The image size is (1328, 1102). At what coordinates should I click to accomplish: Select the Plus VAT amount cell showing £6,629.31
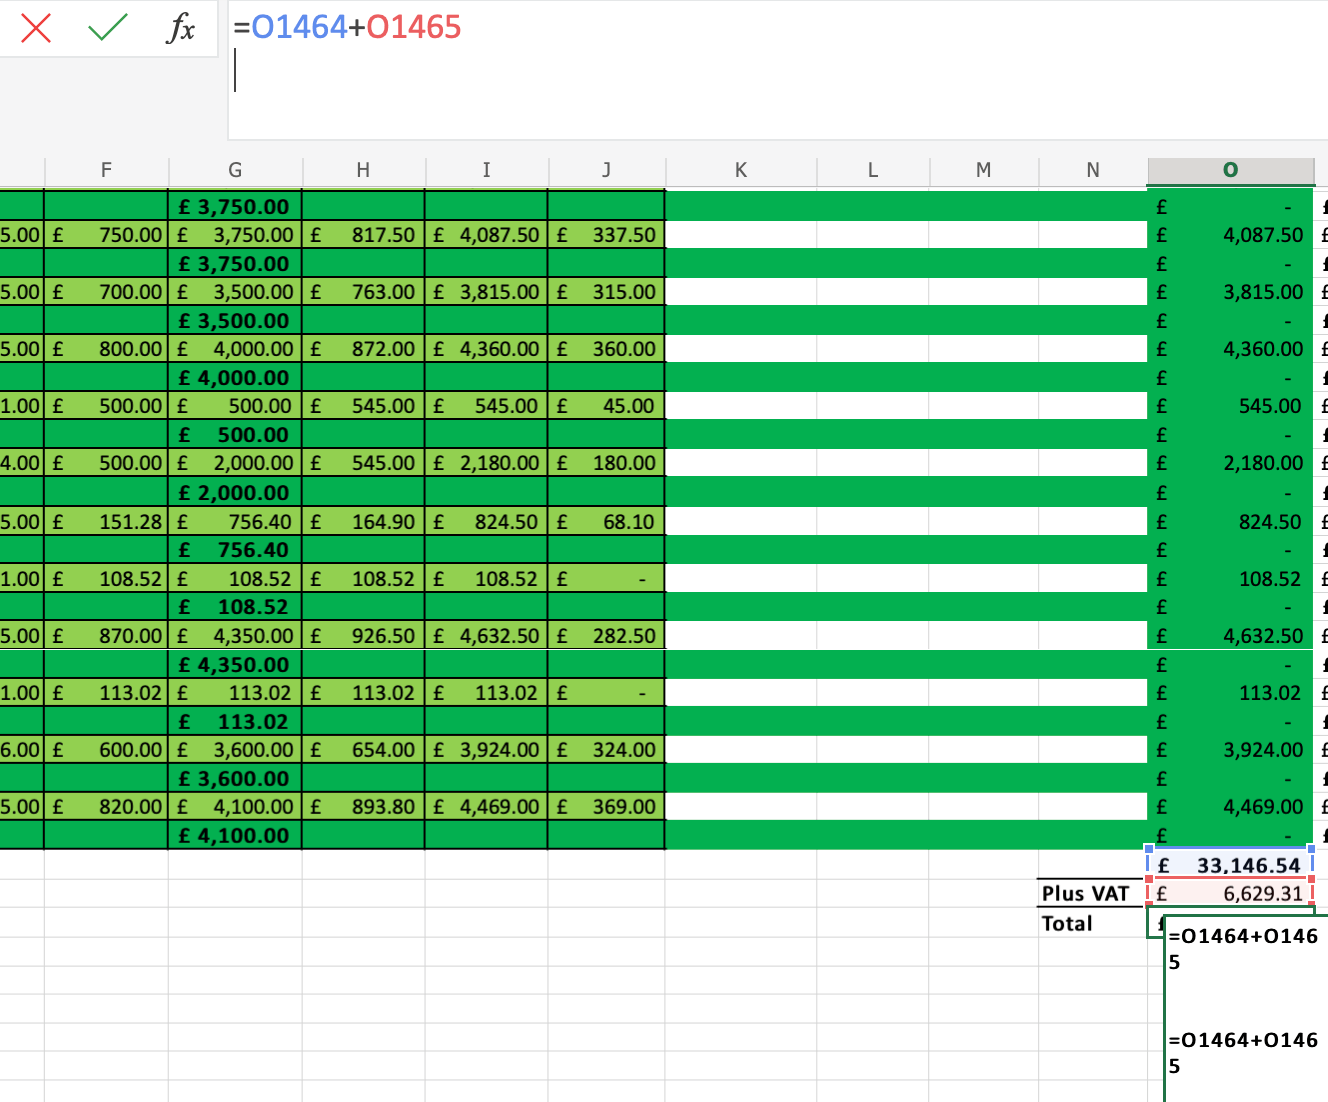(x=1230, y=893)
